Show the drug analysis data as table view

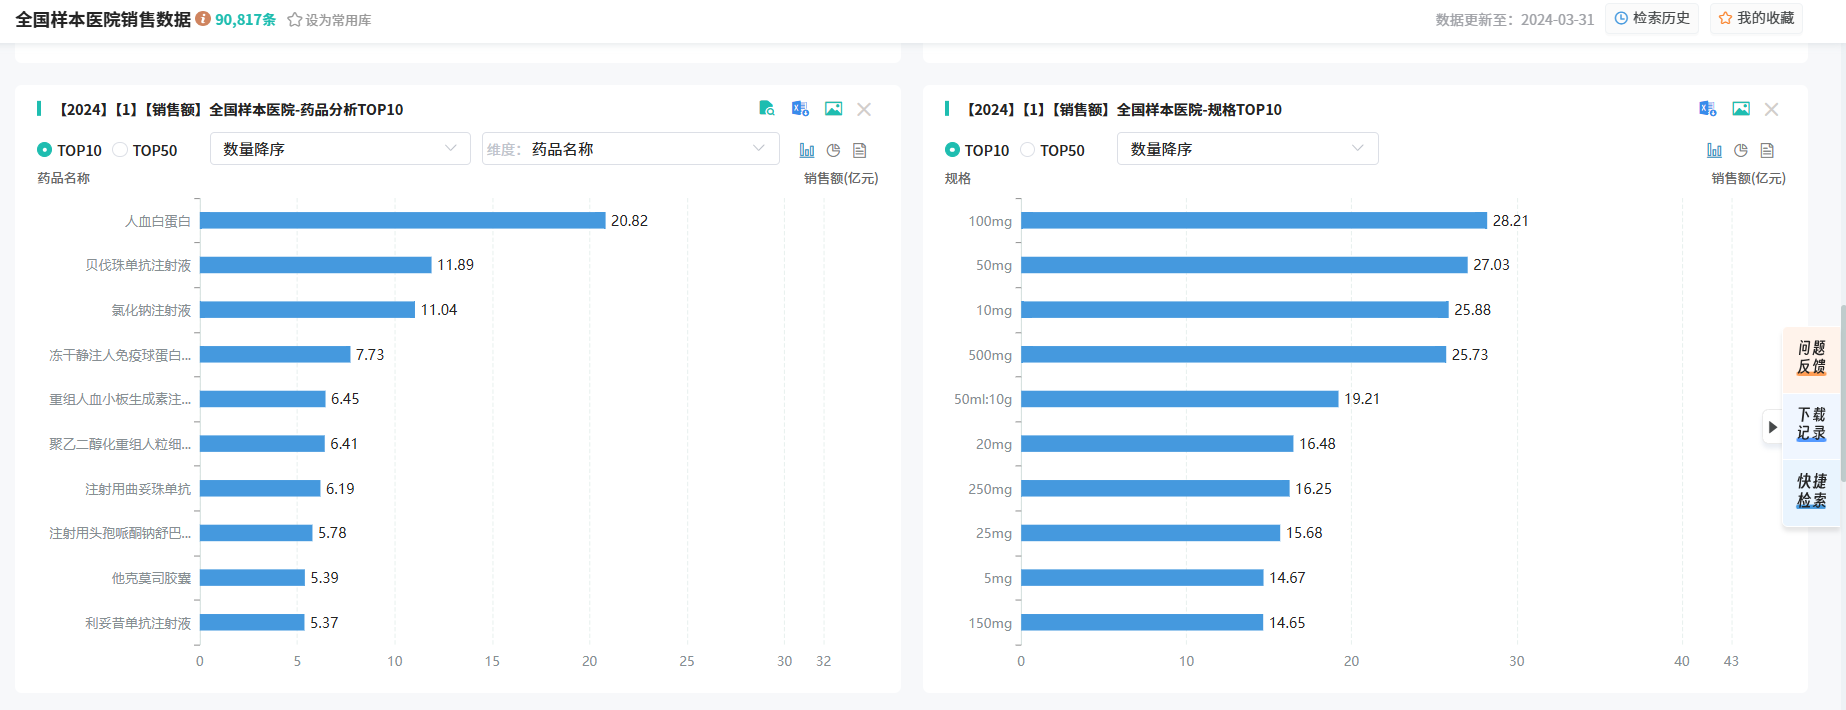[x=859, y=150]
